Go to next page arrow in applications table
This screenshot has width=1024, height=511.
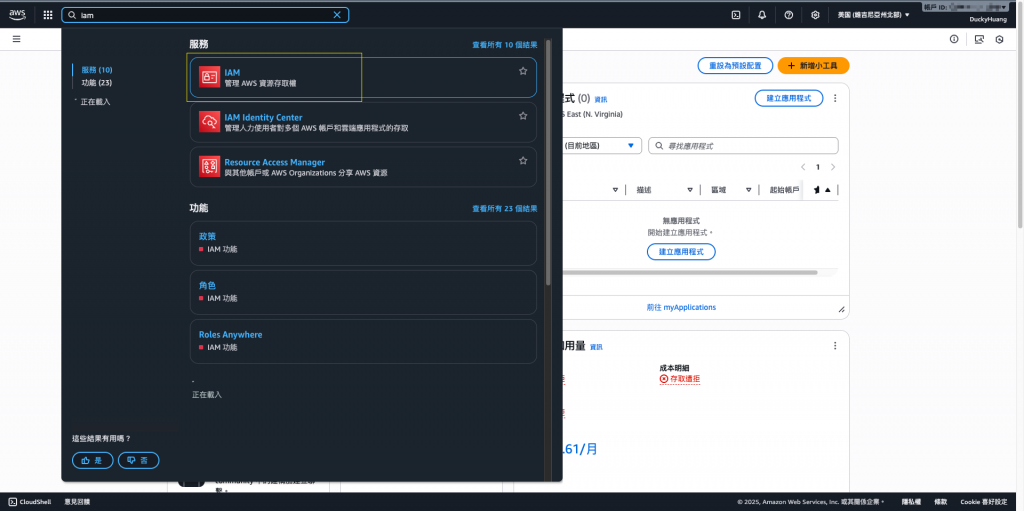(x=833, y=167)
